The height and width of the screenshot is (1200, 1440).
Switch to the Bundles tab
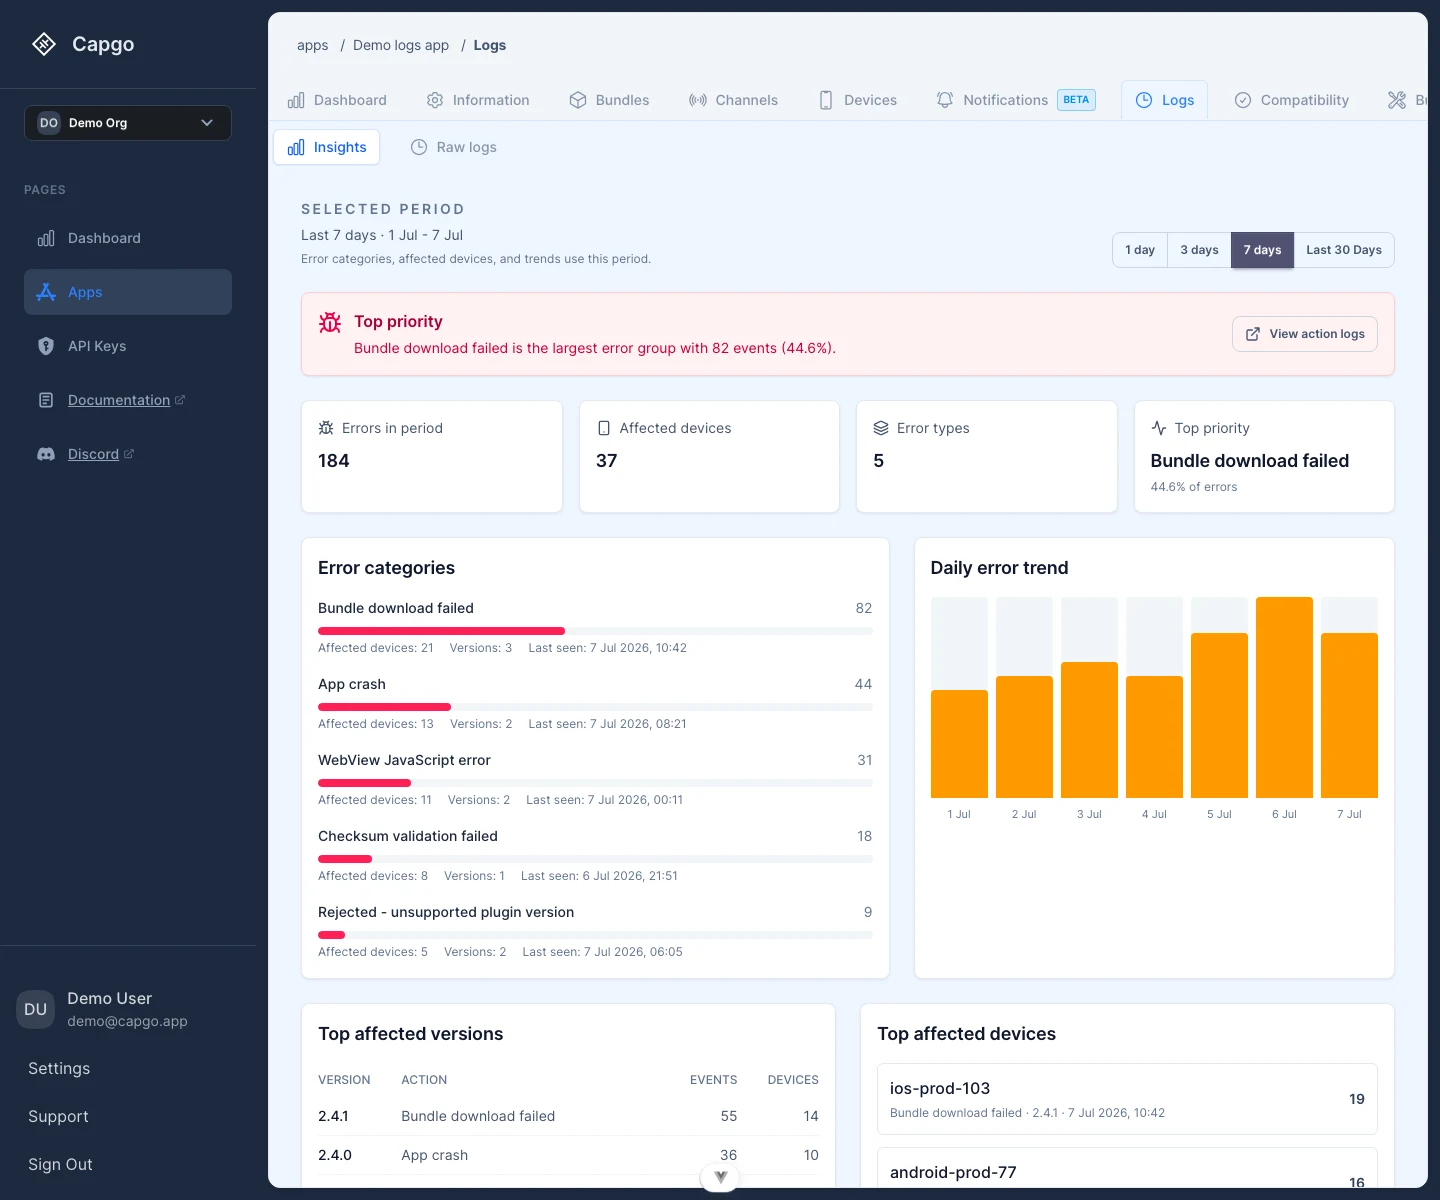click(609, 100)
